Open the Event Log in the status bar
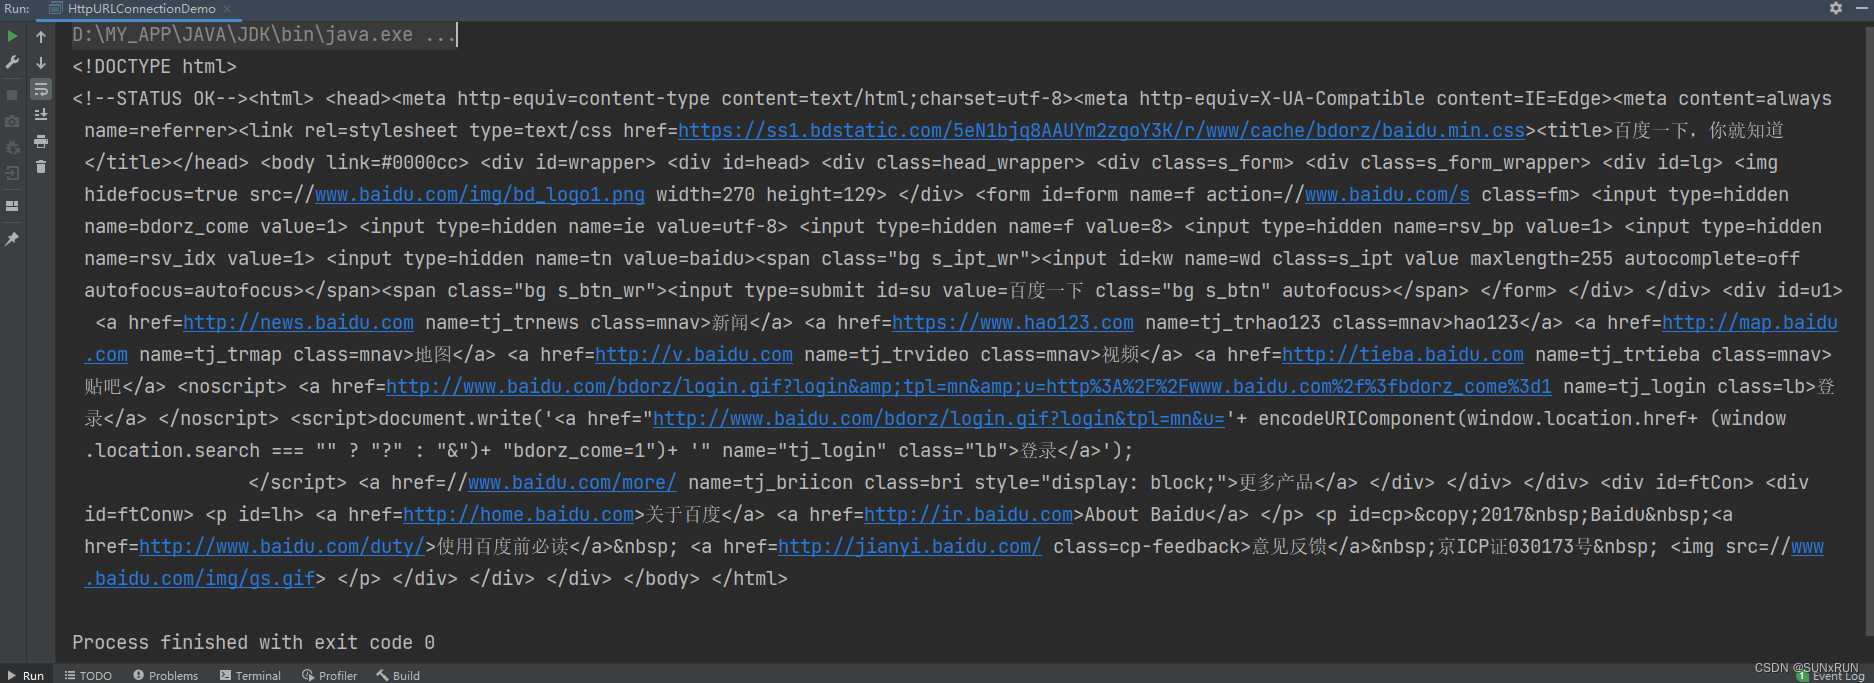 click(1831, 677)
